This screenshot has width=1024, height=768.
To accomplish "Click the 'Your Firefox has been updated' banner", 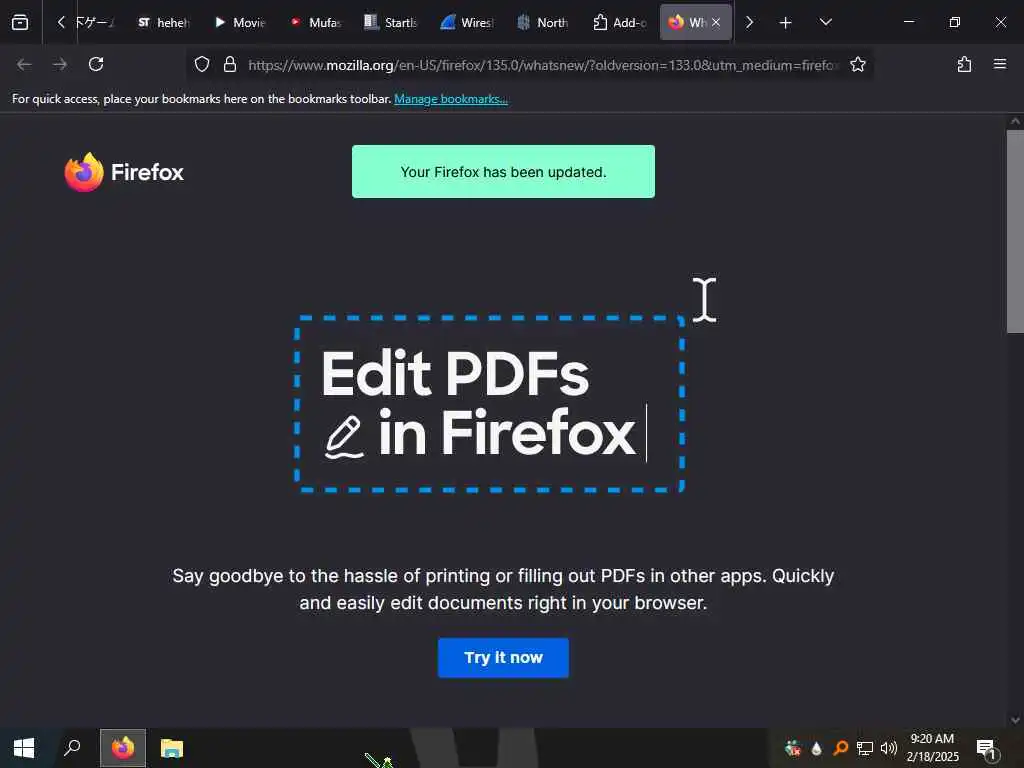I will pos(504,172).
